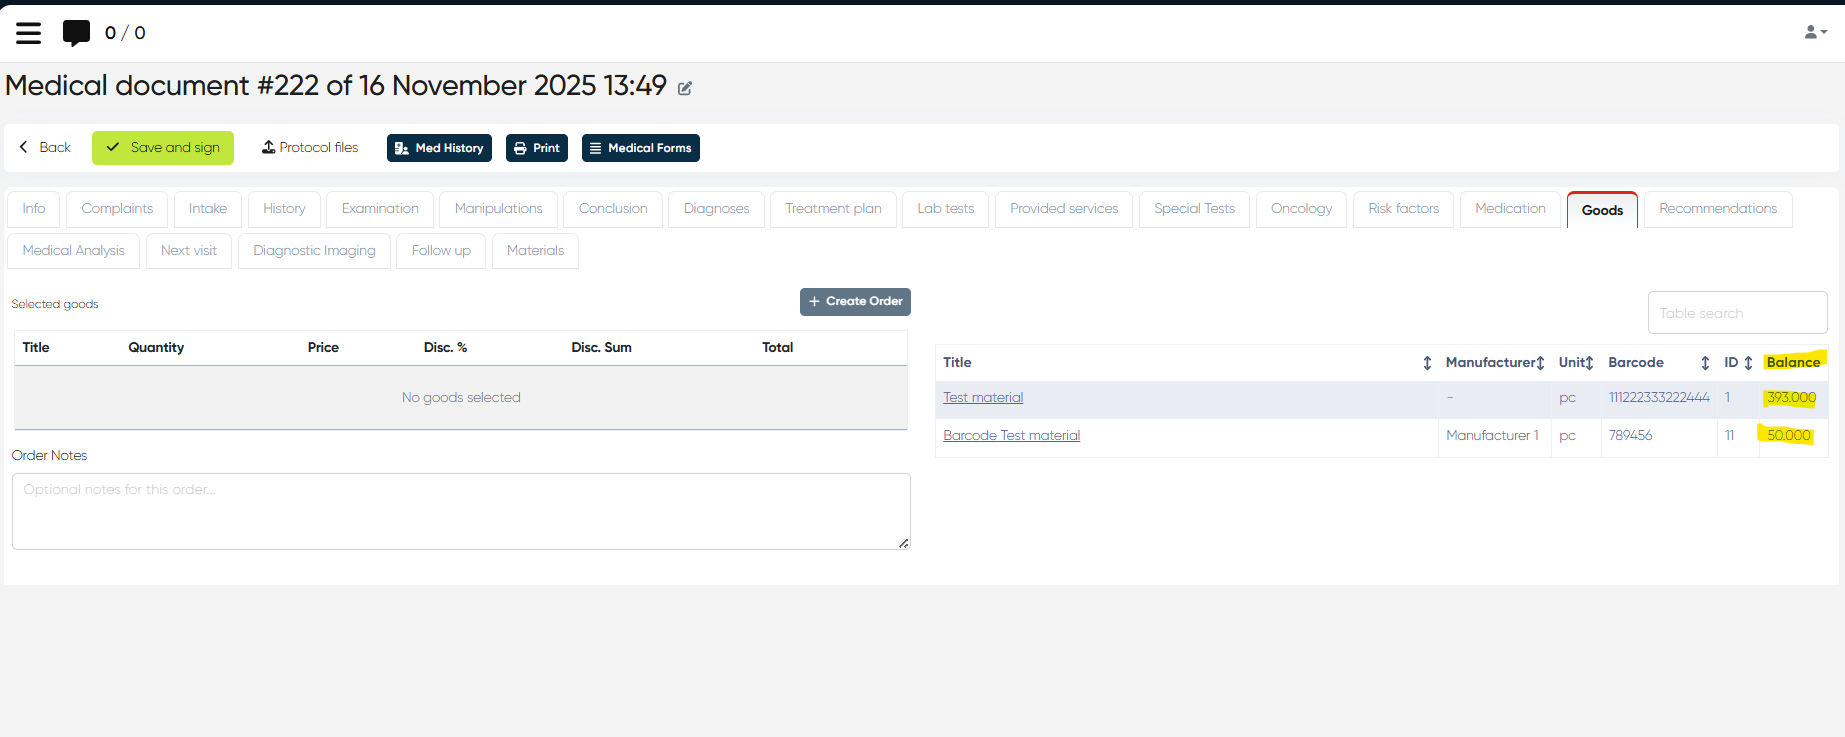Go back using the Back arrow

point(45,147)
